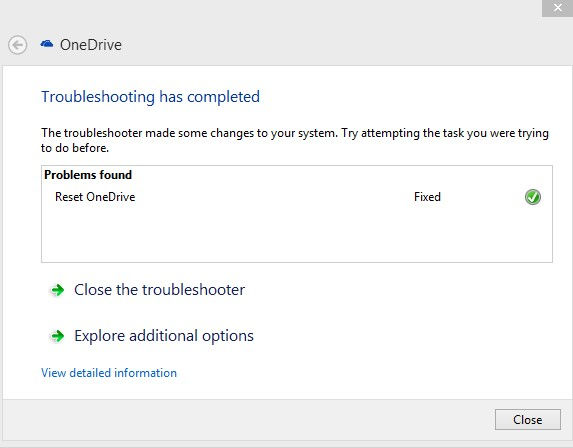
Task: Click the arrow beside Explore additional options
Action: point(57,336)
